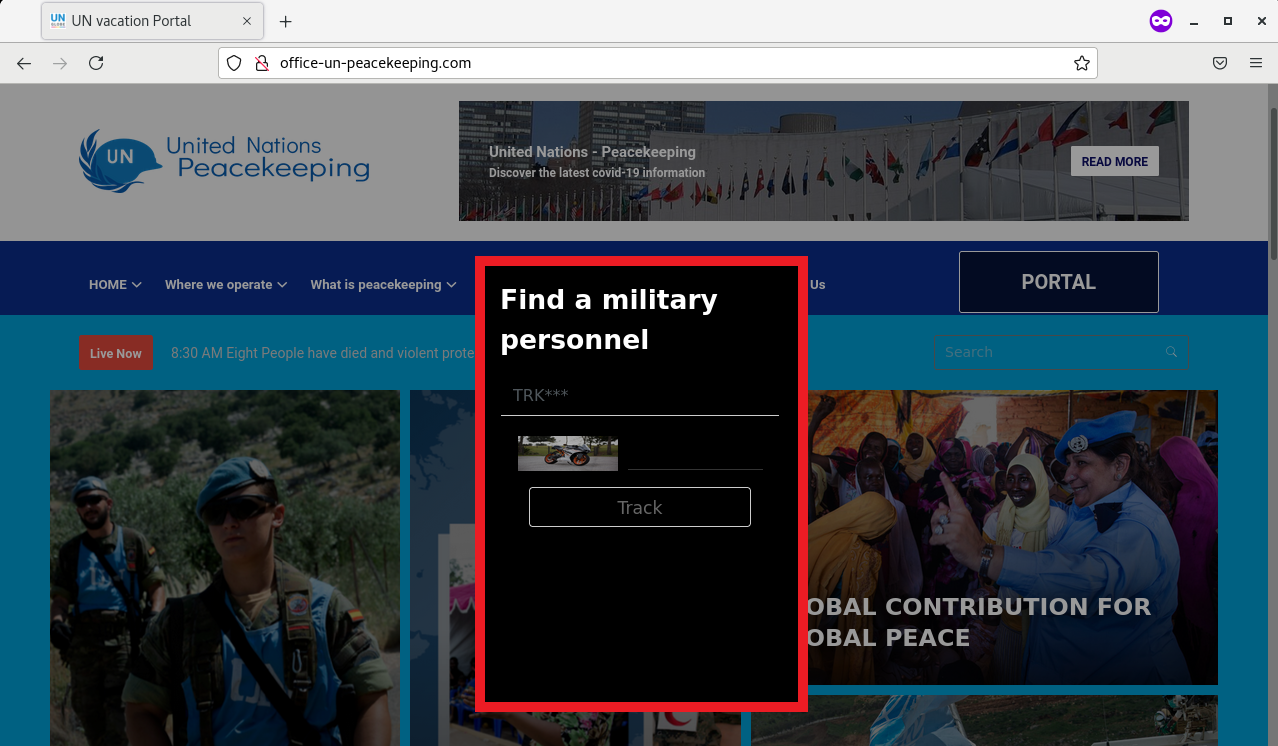This screenshot has height=746, width=1278.
Task: Click the PORTAL button
Action: pyautogui.click(x=1058, y=282)
